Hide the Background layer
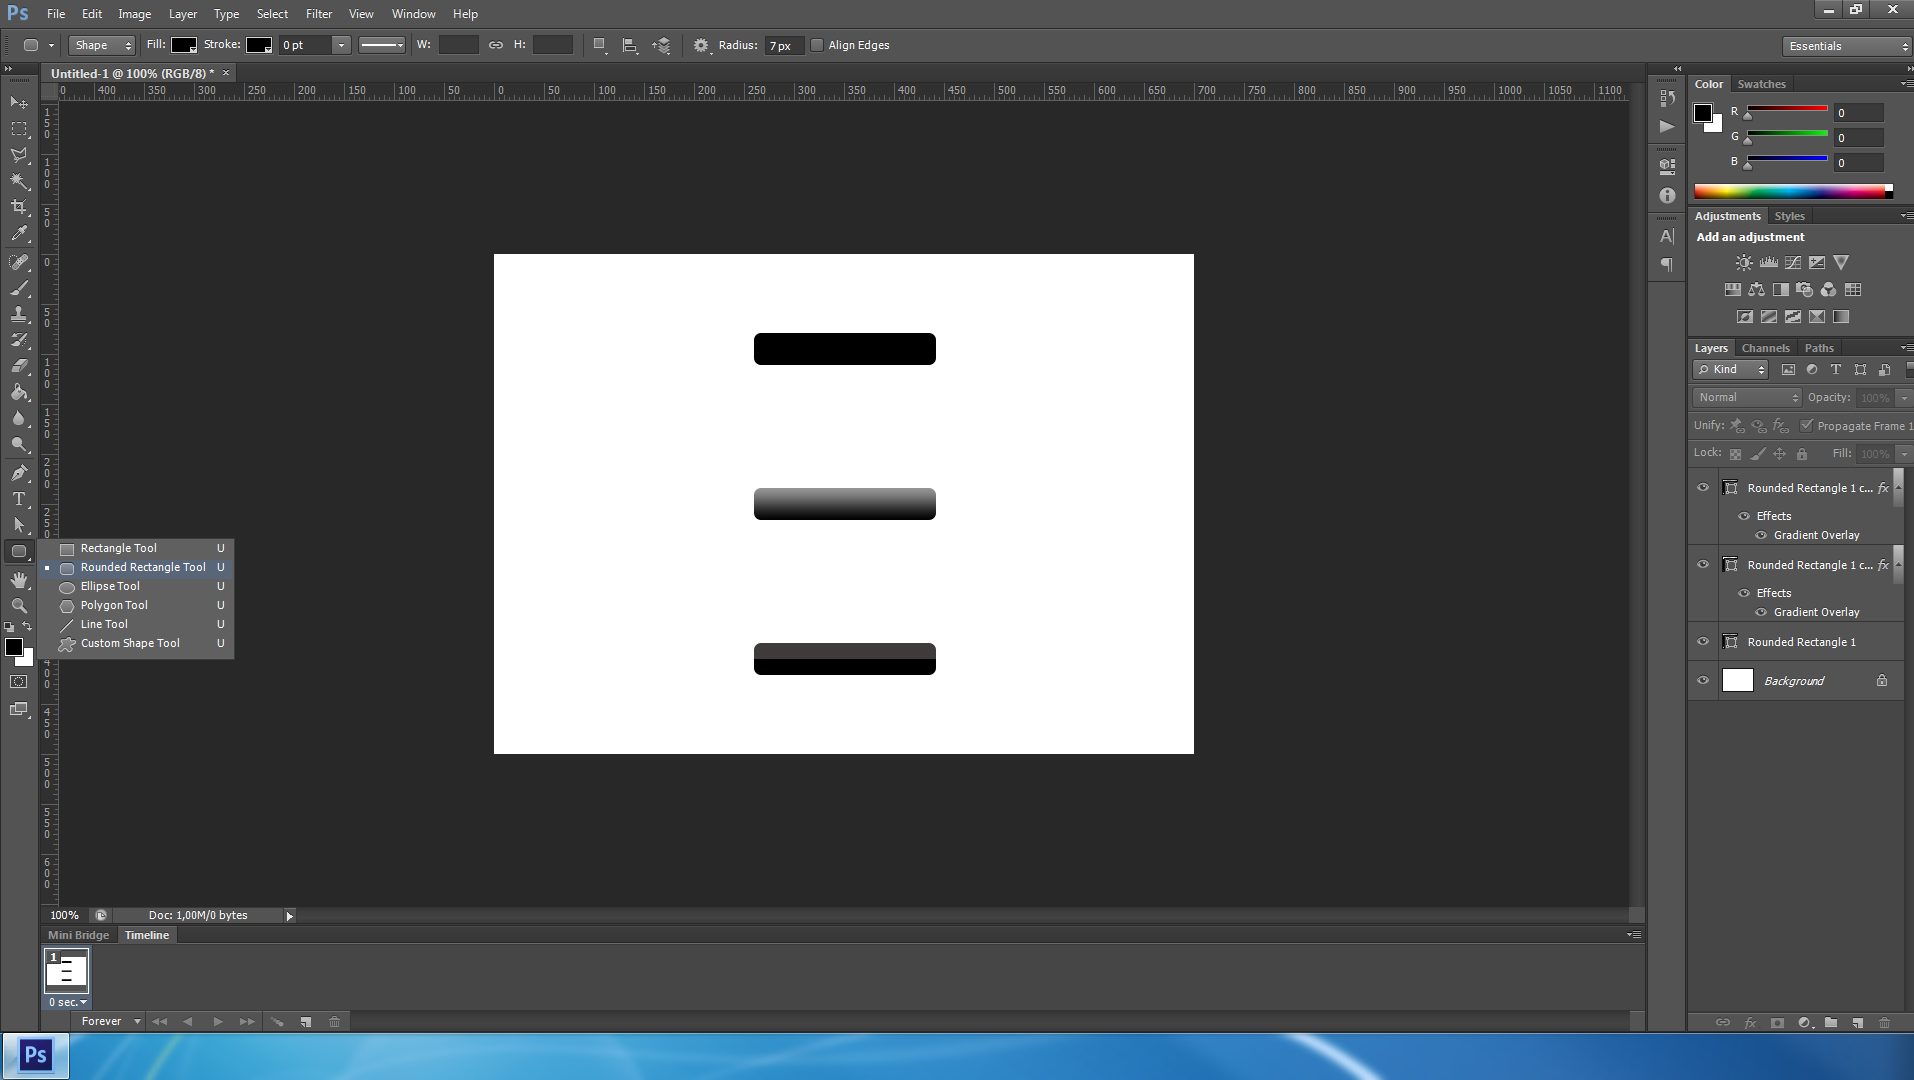 click(x=1703, y=681)
